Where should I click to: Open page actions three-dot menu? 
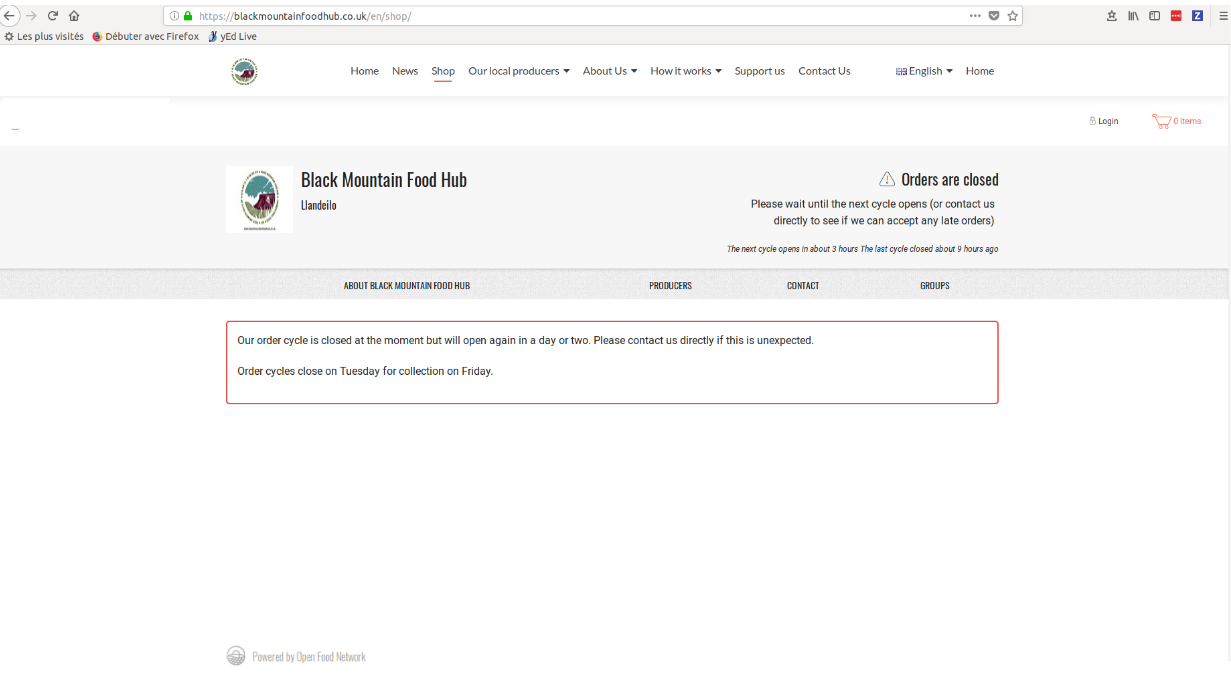coord(975,16)
